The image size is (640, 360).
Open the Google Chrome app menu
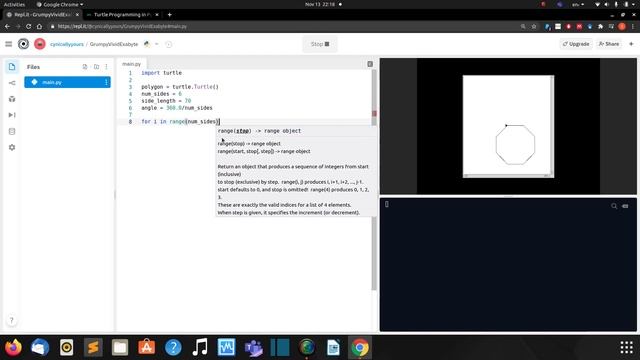pyautogui.click(x=60, y=4)
